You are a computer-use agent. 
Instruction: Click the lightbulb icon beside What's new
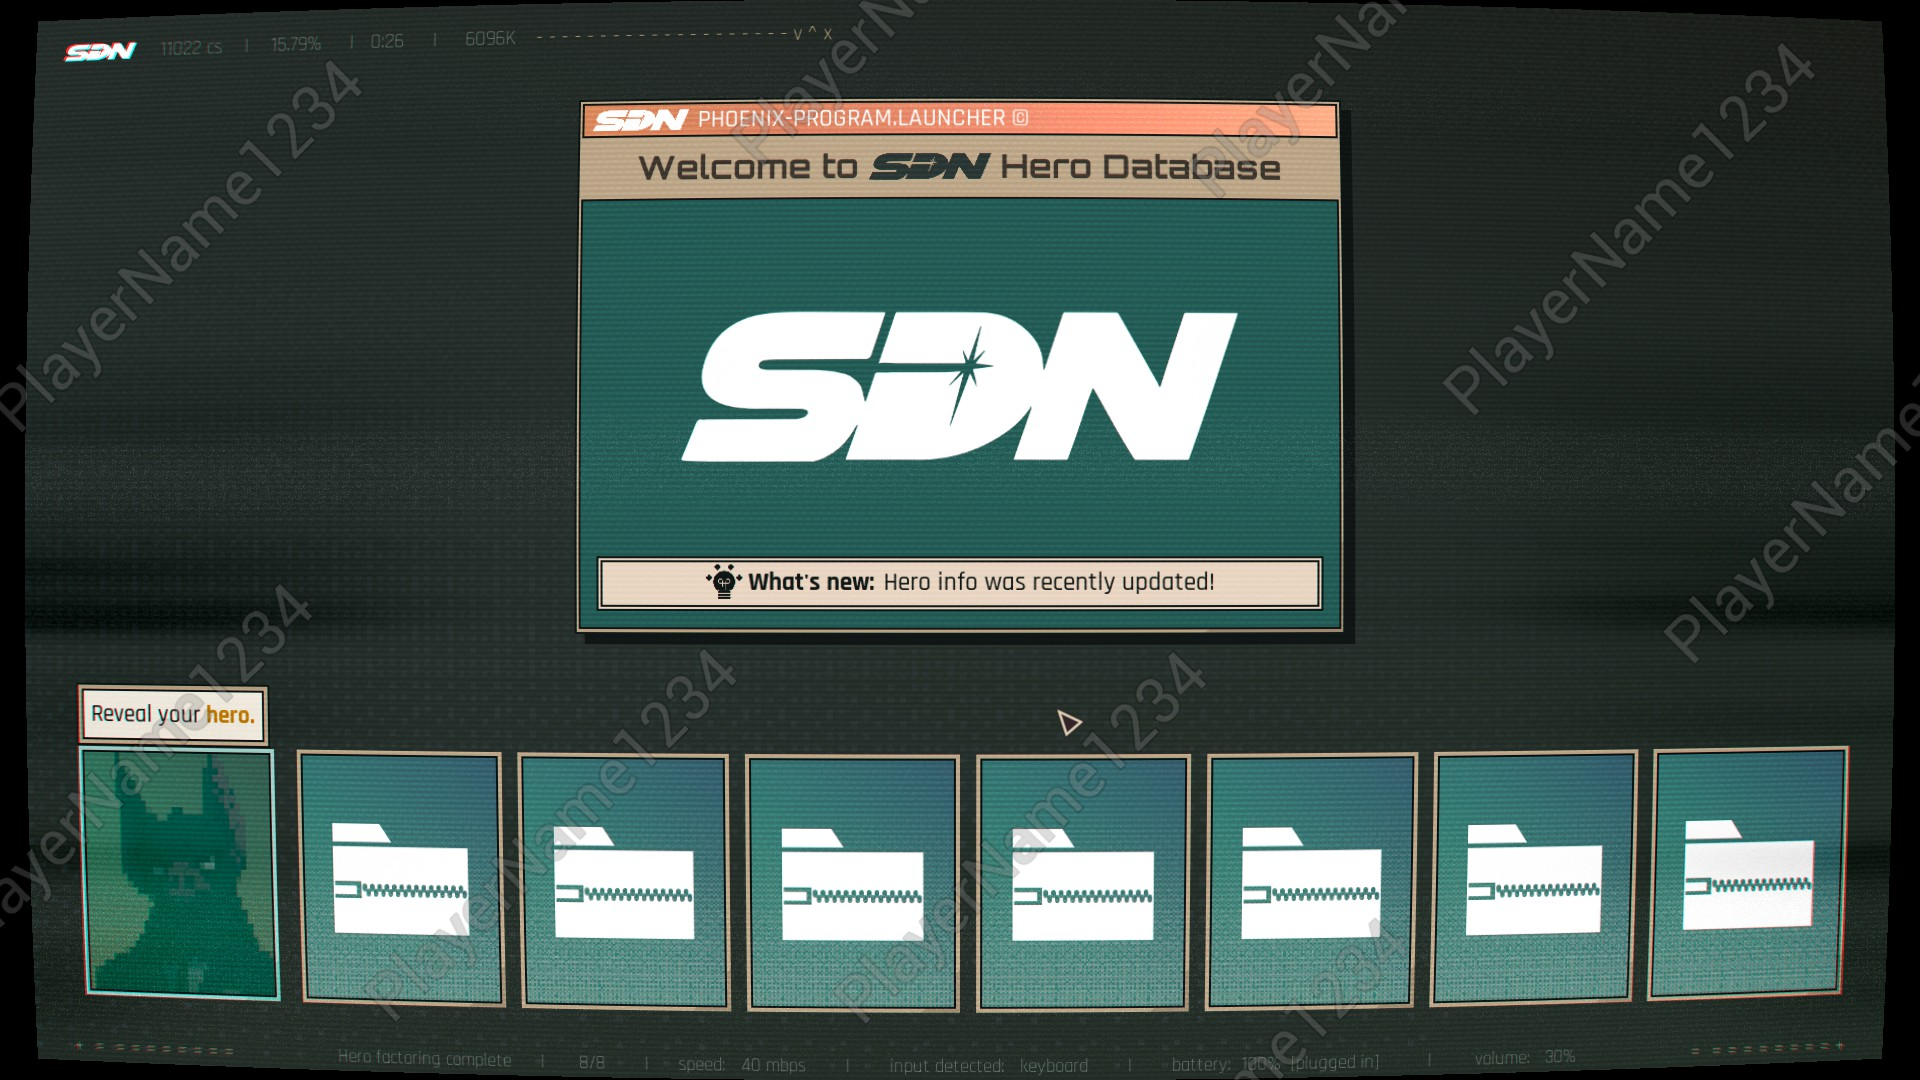(x=723, y=581)
